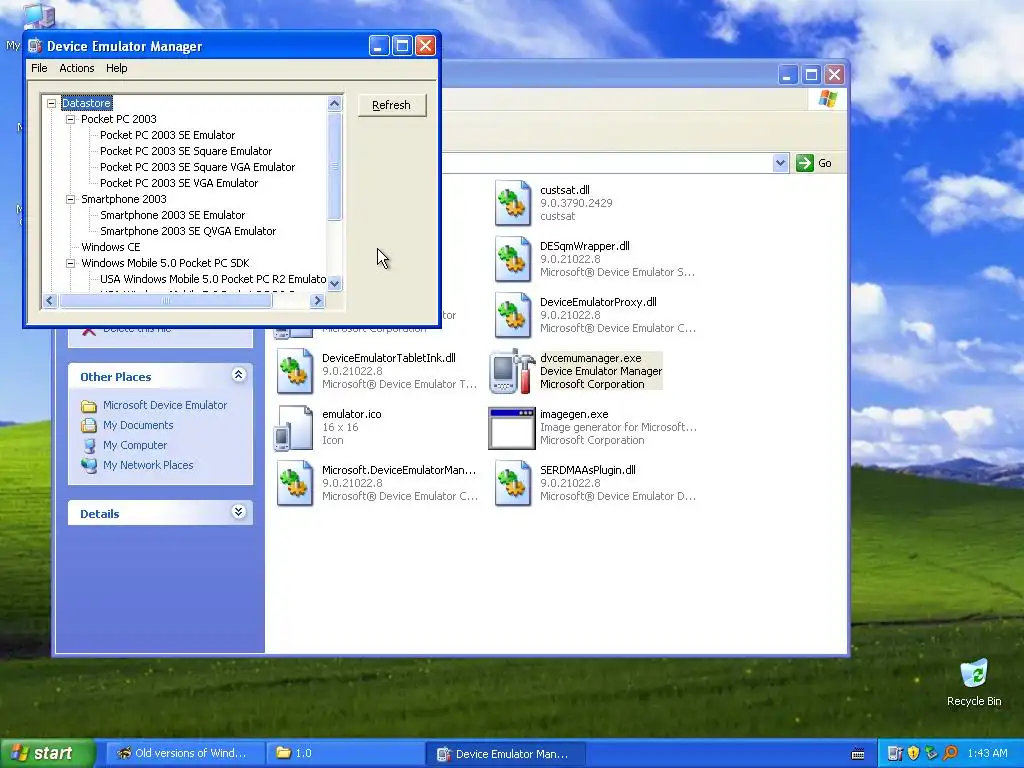Click My Computer icon in Other Places
Screen dimensions: 1024x768
pyautogui.click(x=89, y=445)
